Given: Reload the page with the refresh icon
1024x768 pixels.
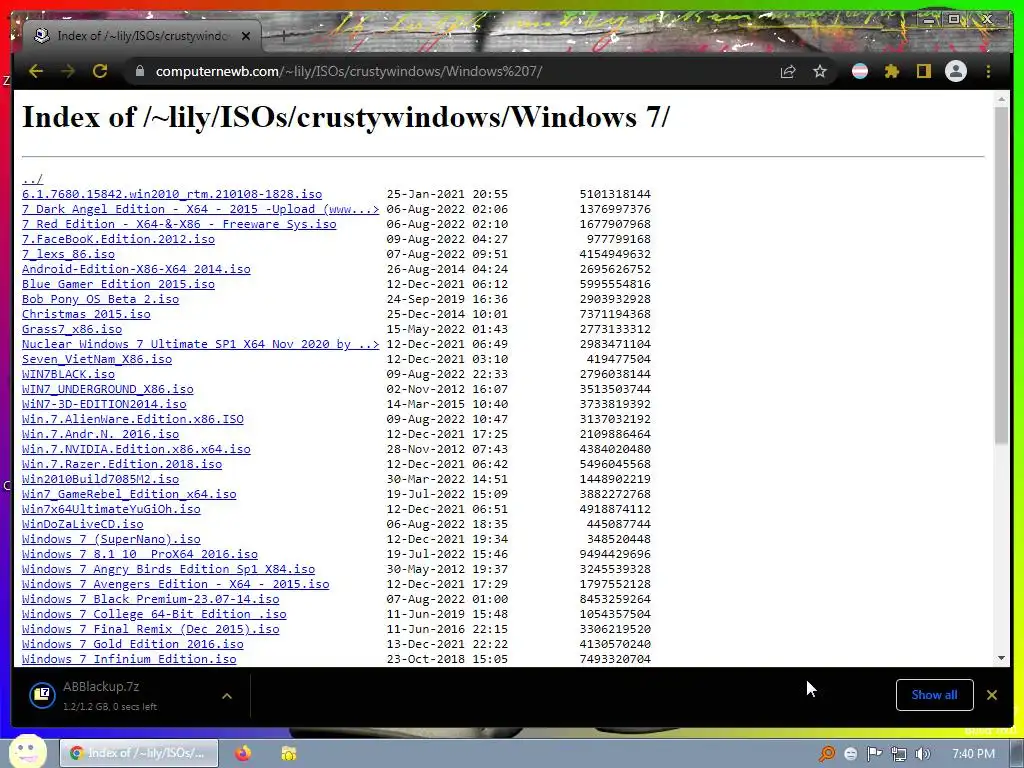Looking at the screenshot, I should (x=100, y=71).
